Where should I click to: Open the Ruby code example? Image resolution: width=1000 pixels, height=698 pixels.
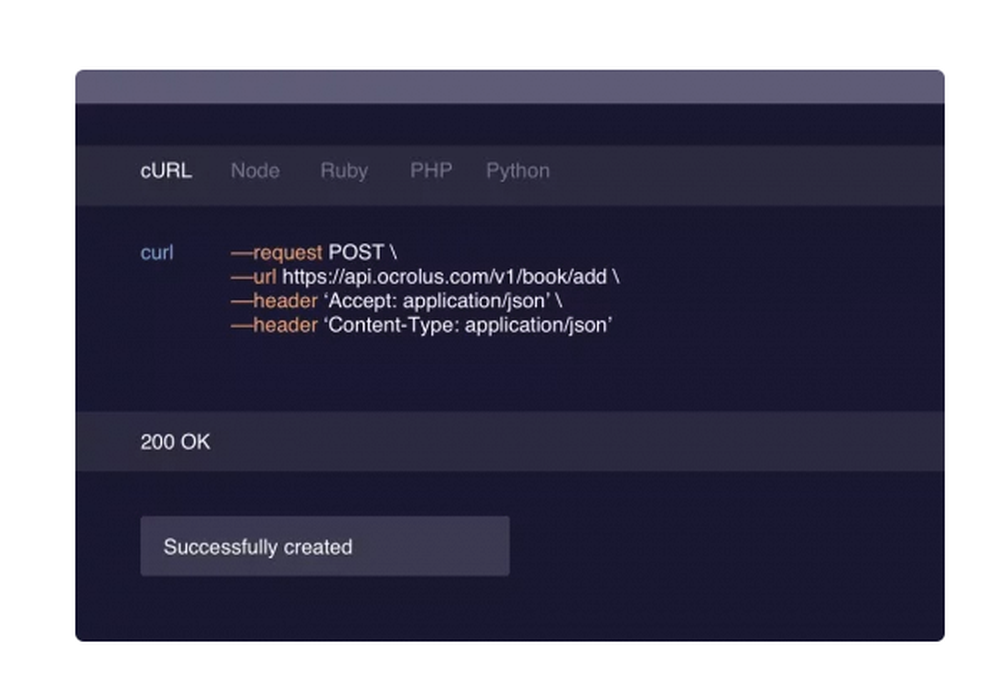point(343,170)
